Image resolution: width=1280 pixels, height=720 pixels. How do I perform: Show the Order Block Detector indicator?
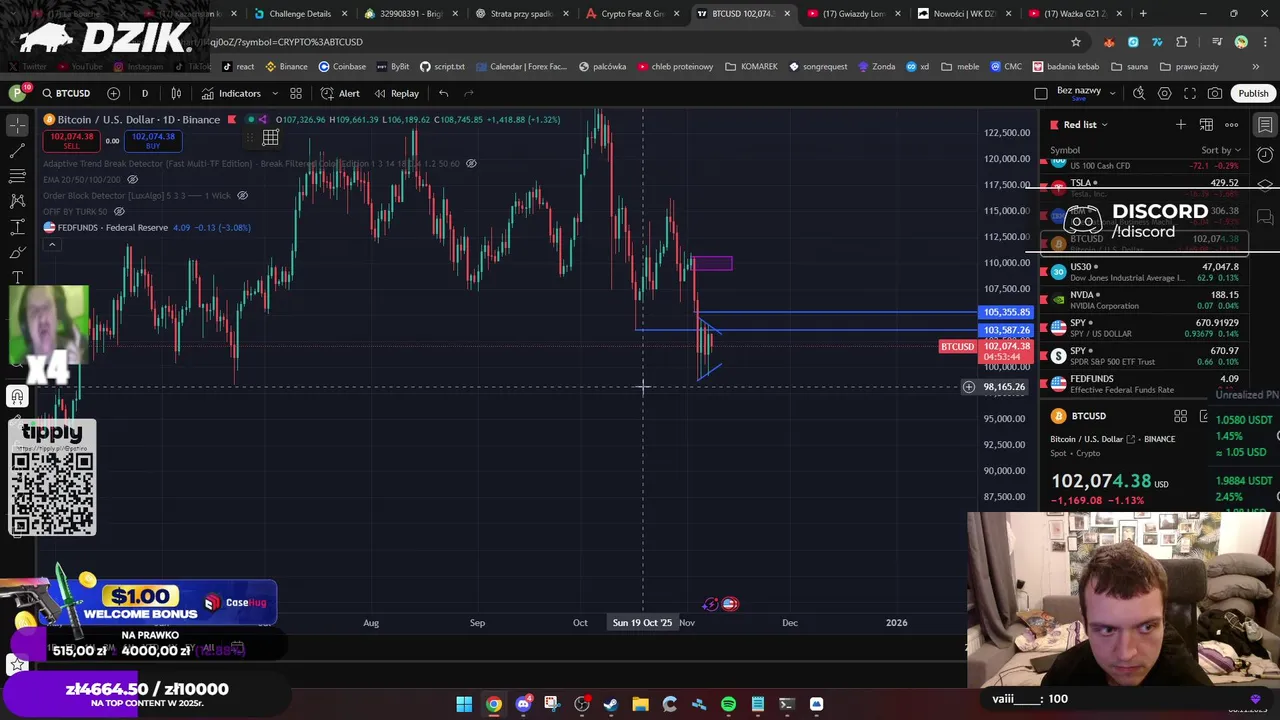pyautogui.click(x=242, y=195)
